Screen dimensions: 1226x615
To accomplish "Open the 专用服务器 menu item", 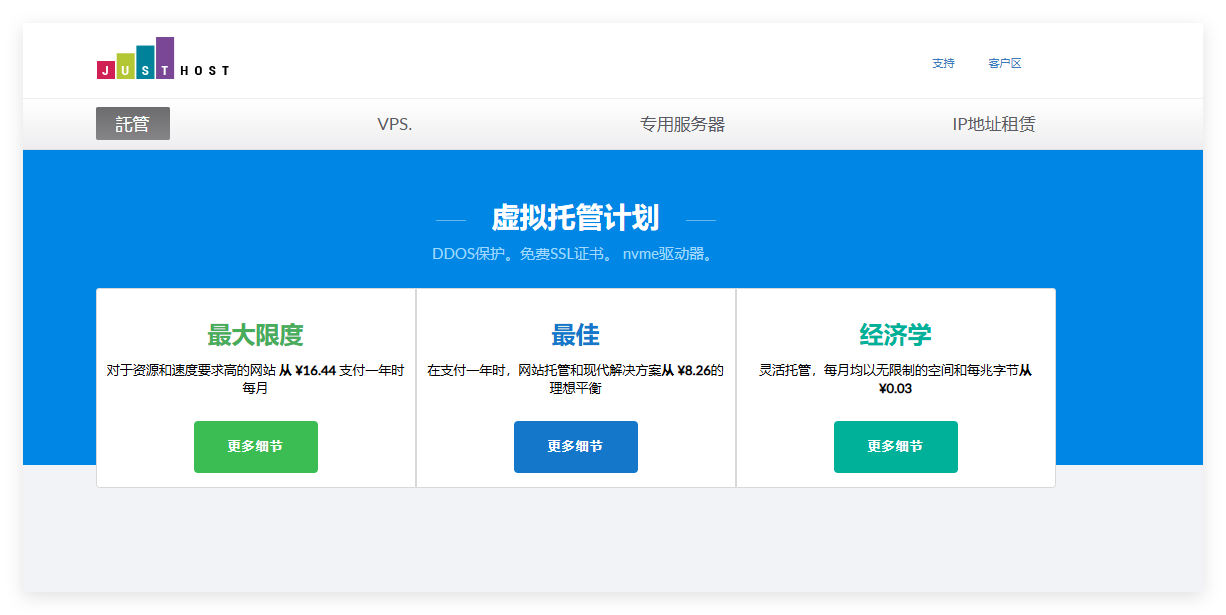I will click(x=682, y=124).
